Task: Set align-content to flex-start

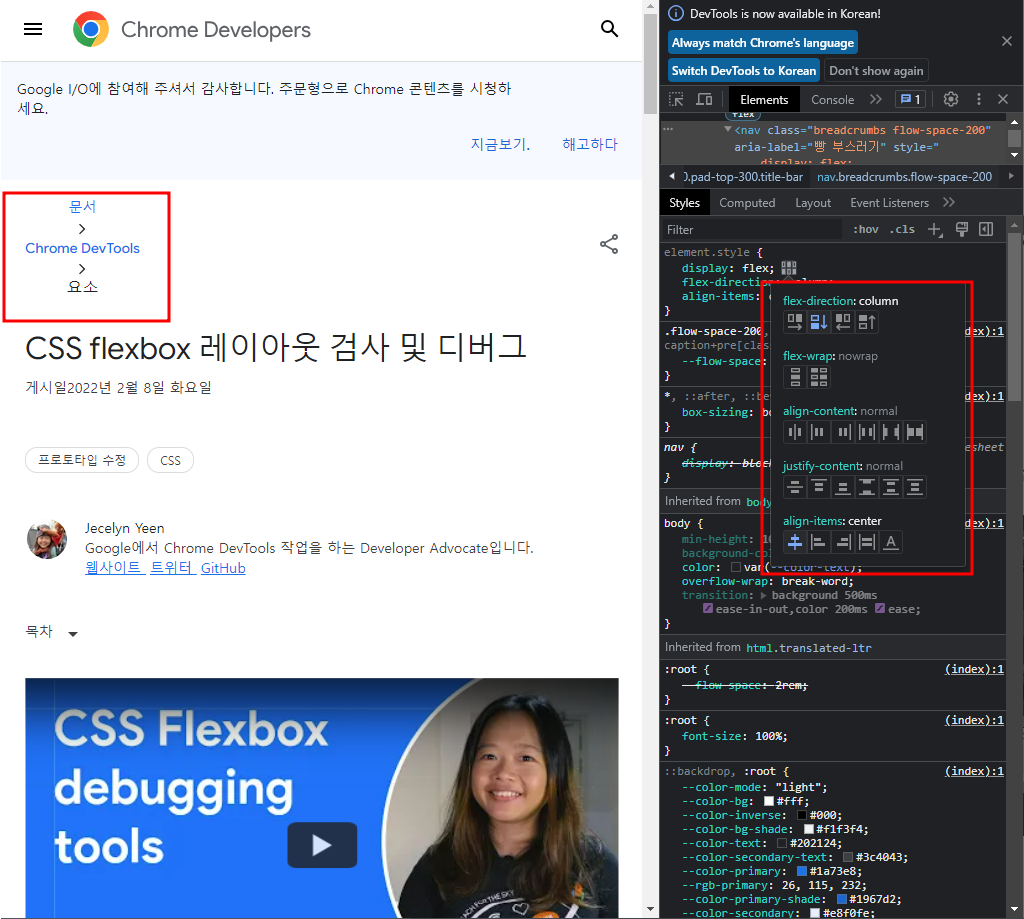Action: [819, 432]
